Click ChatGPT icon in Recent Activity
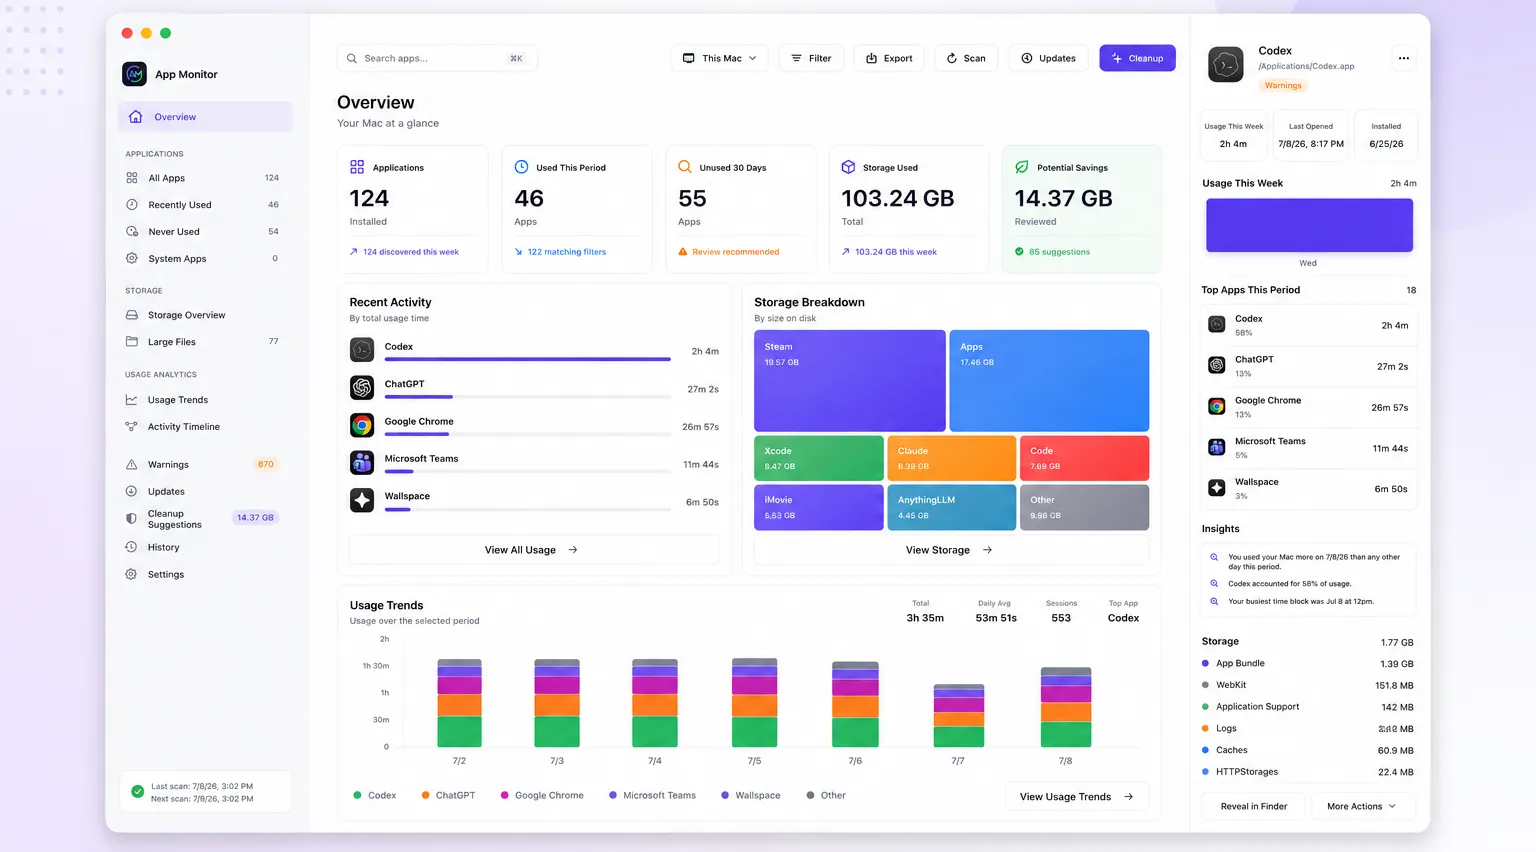1536x852 pixels. pos(362,387)
